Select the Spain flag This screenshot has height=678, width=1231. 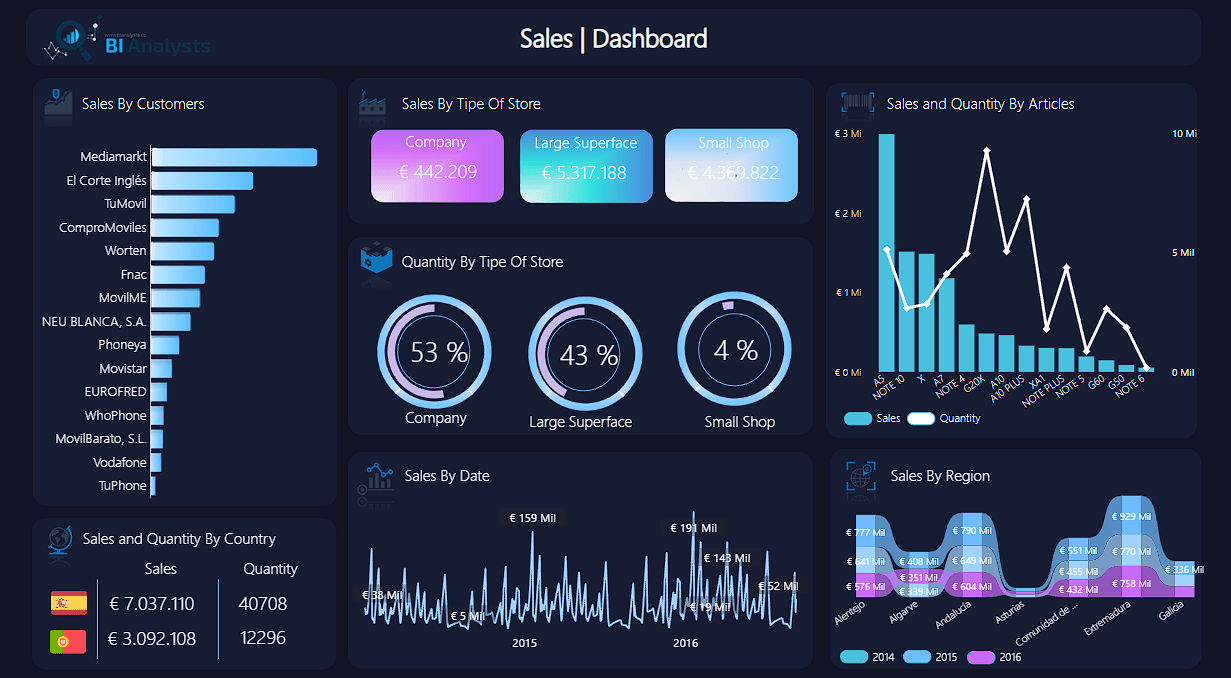[x=69, y=603]
